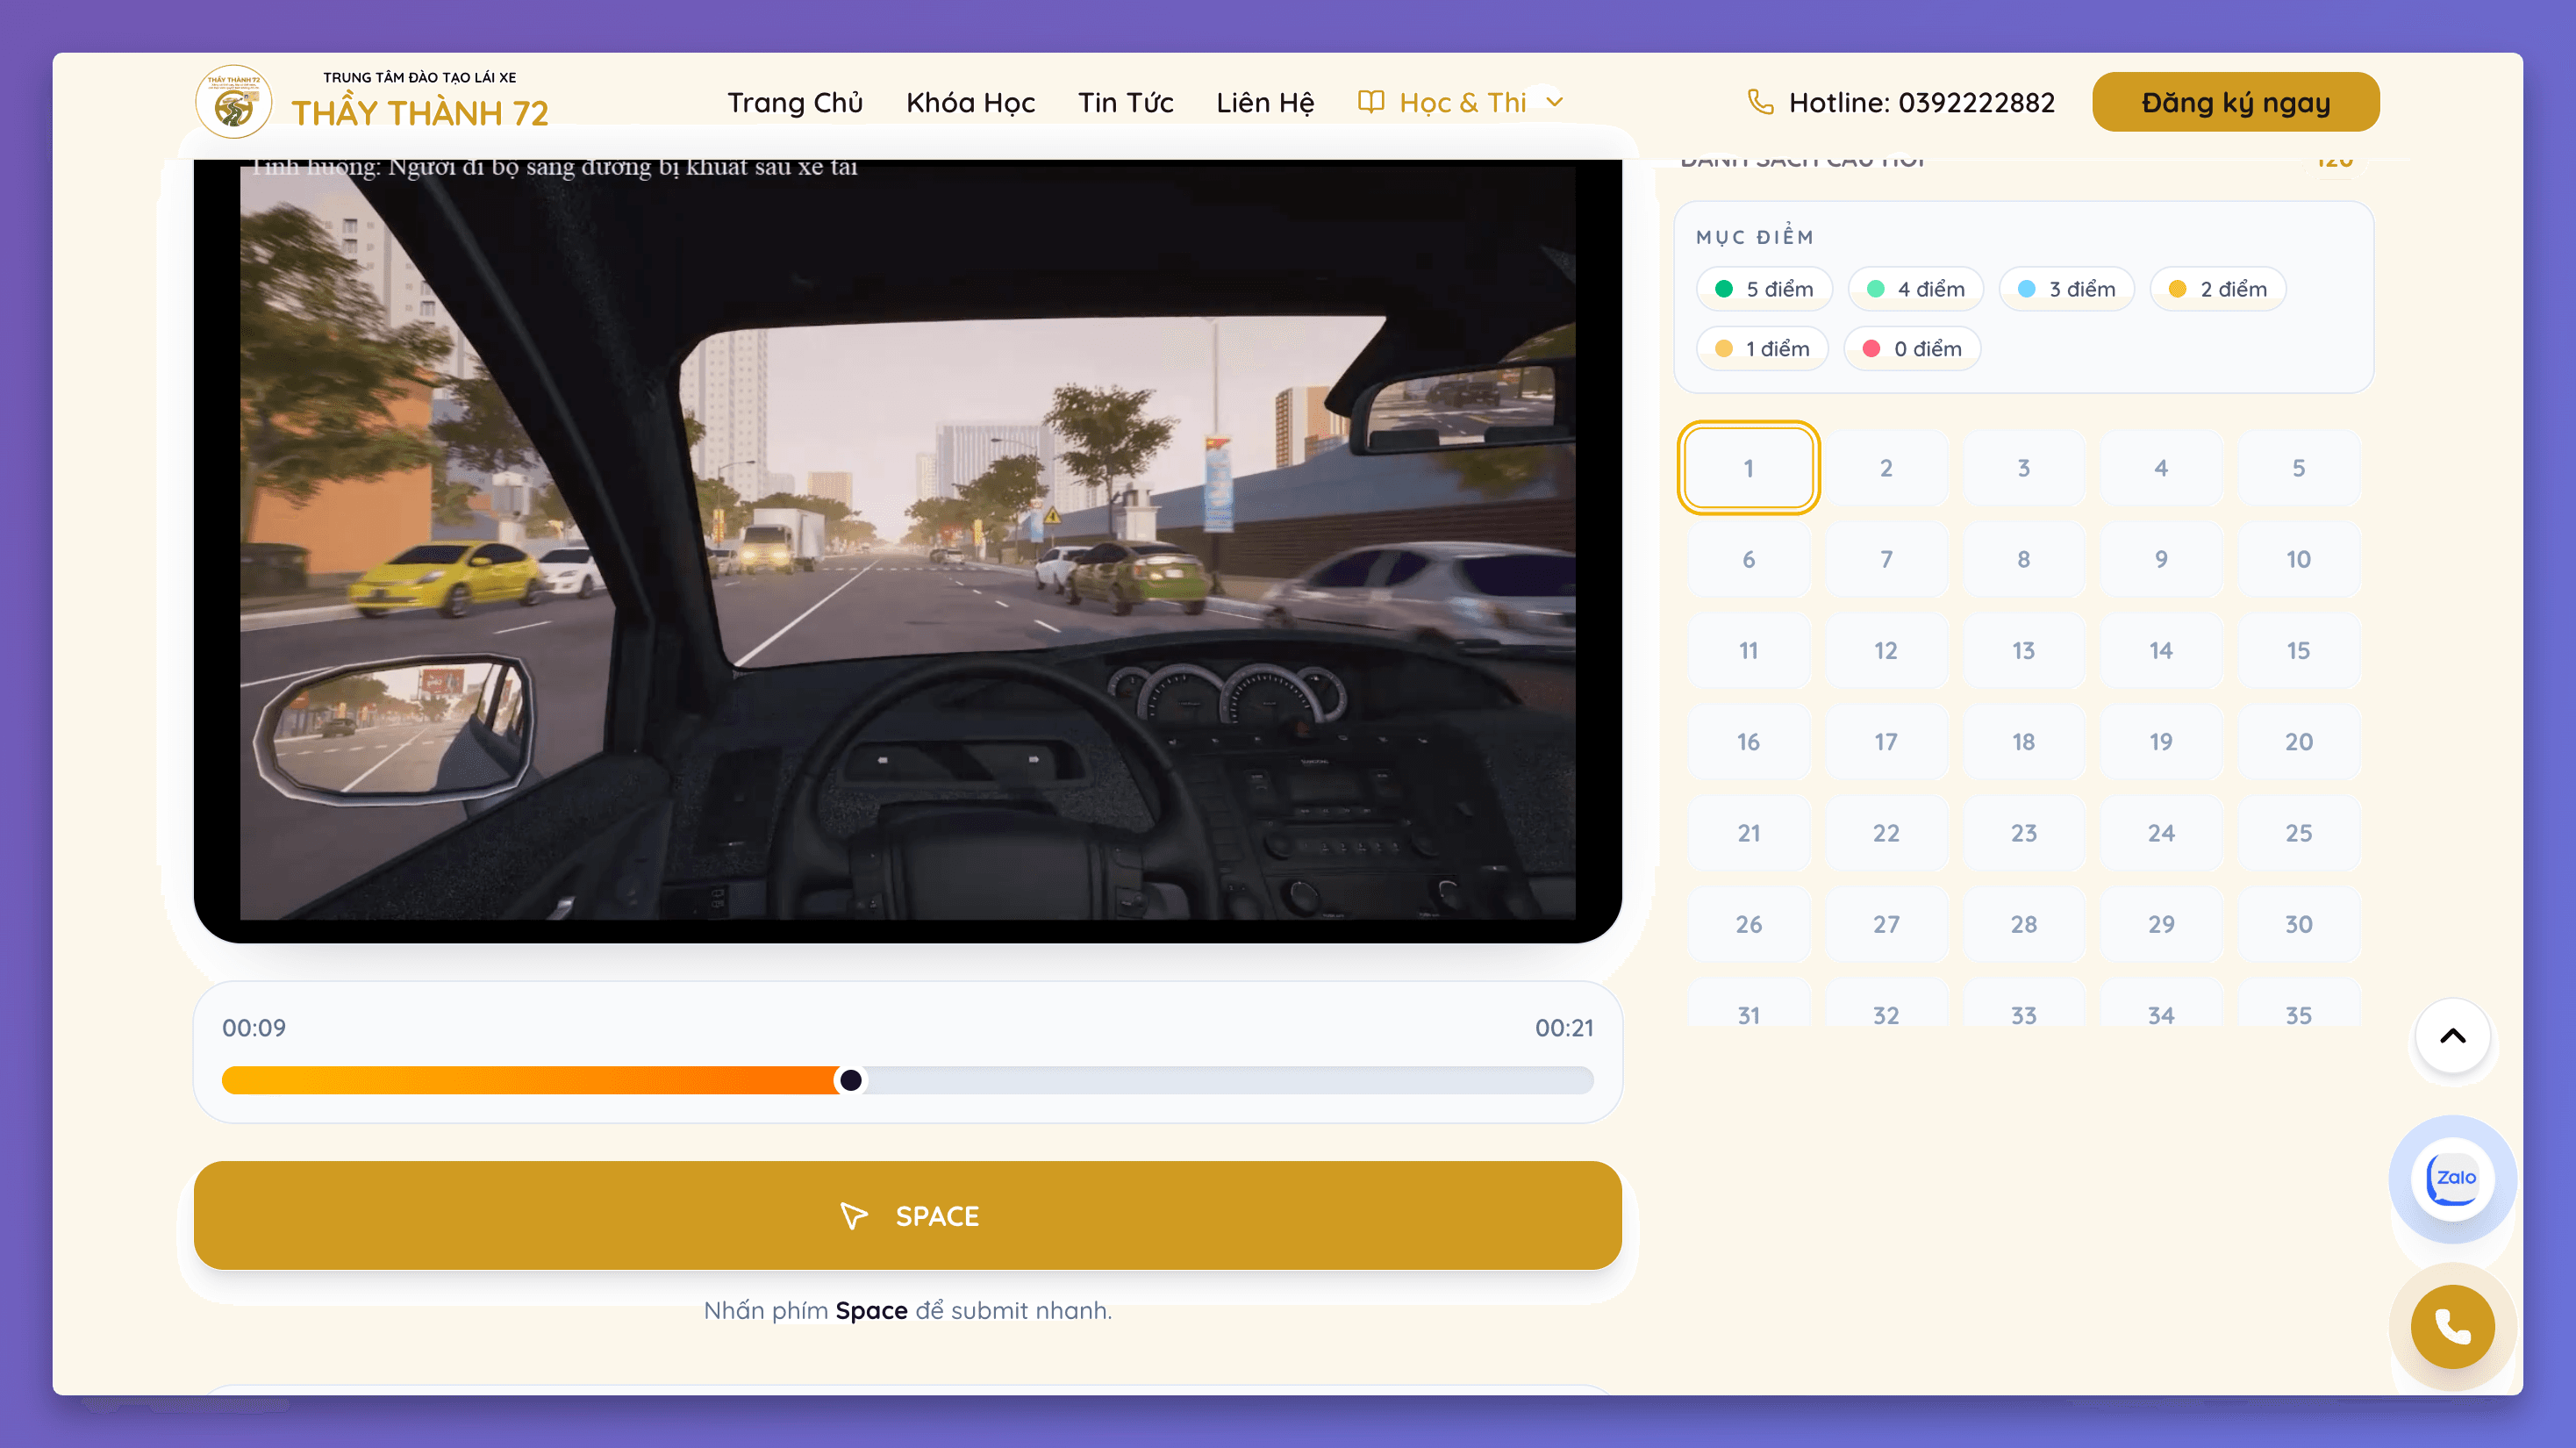Select question 7 in the list

click(1886, 559)
